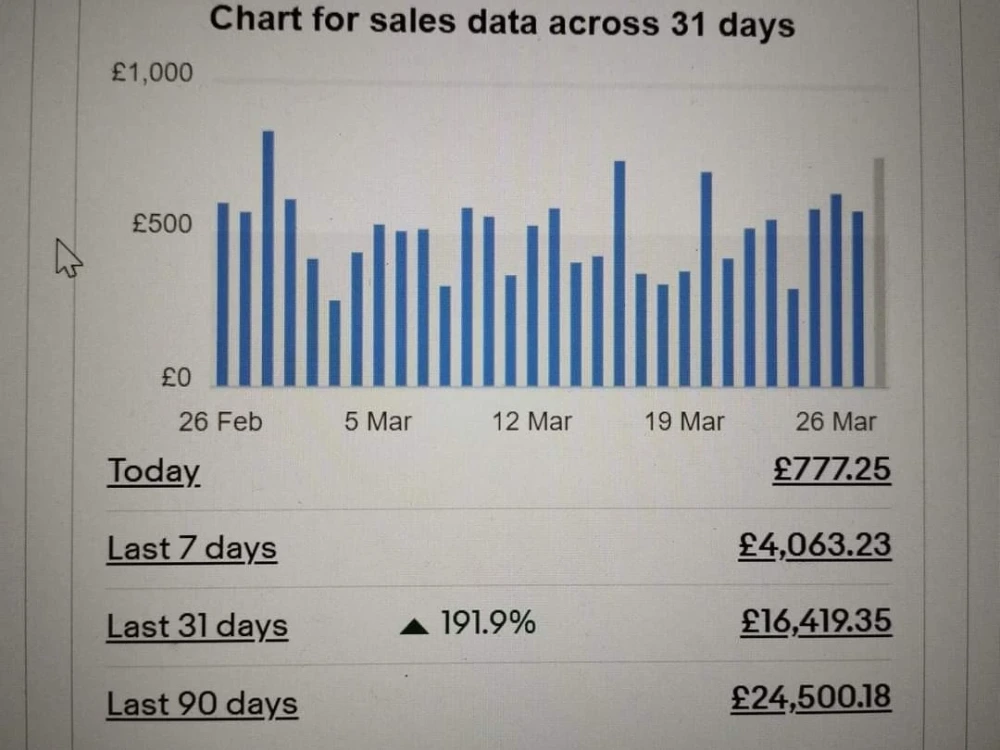
Task: Select the tallest blue bar near 26 Feb
Action: pyautogui.click(x=268, y=258)
